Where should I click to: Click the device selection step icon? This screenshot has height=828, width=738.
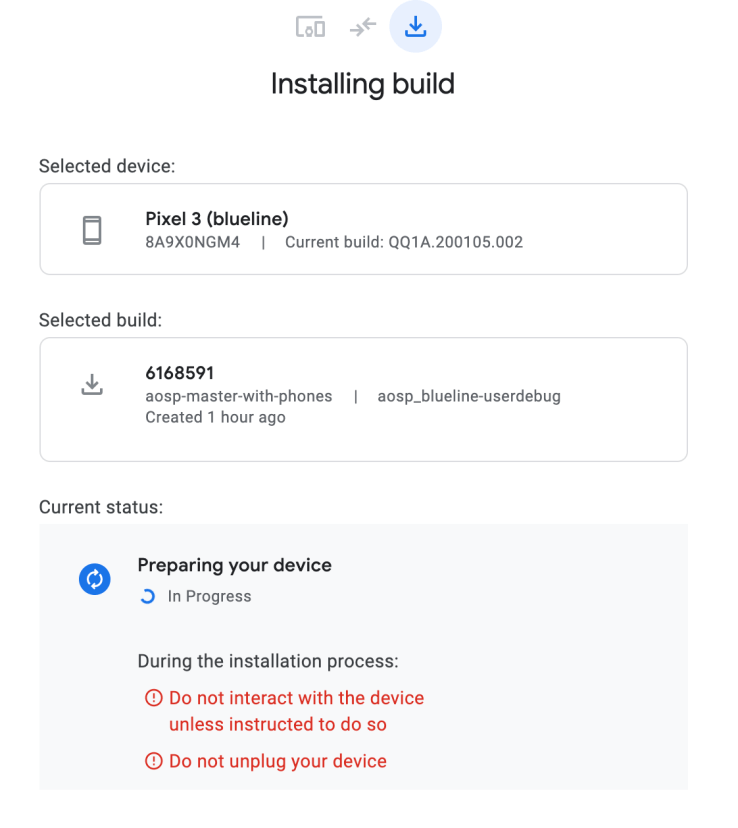[x=310, y=27]
